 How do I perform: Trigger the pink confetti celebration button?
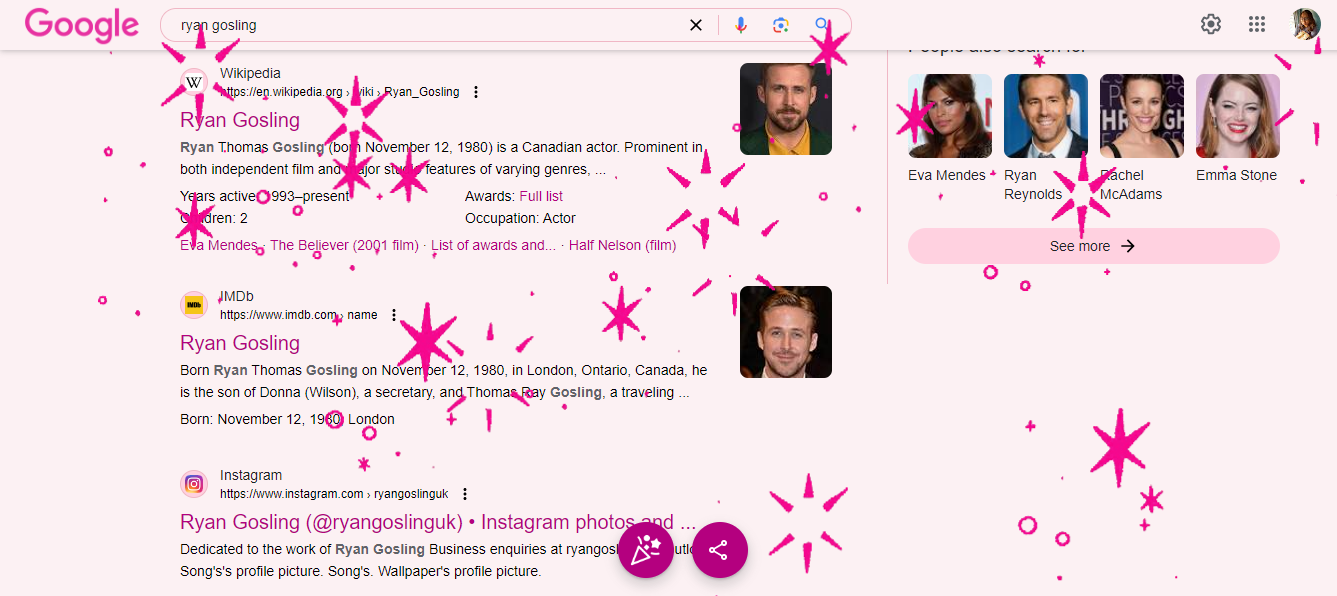point(646,550)
